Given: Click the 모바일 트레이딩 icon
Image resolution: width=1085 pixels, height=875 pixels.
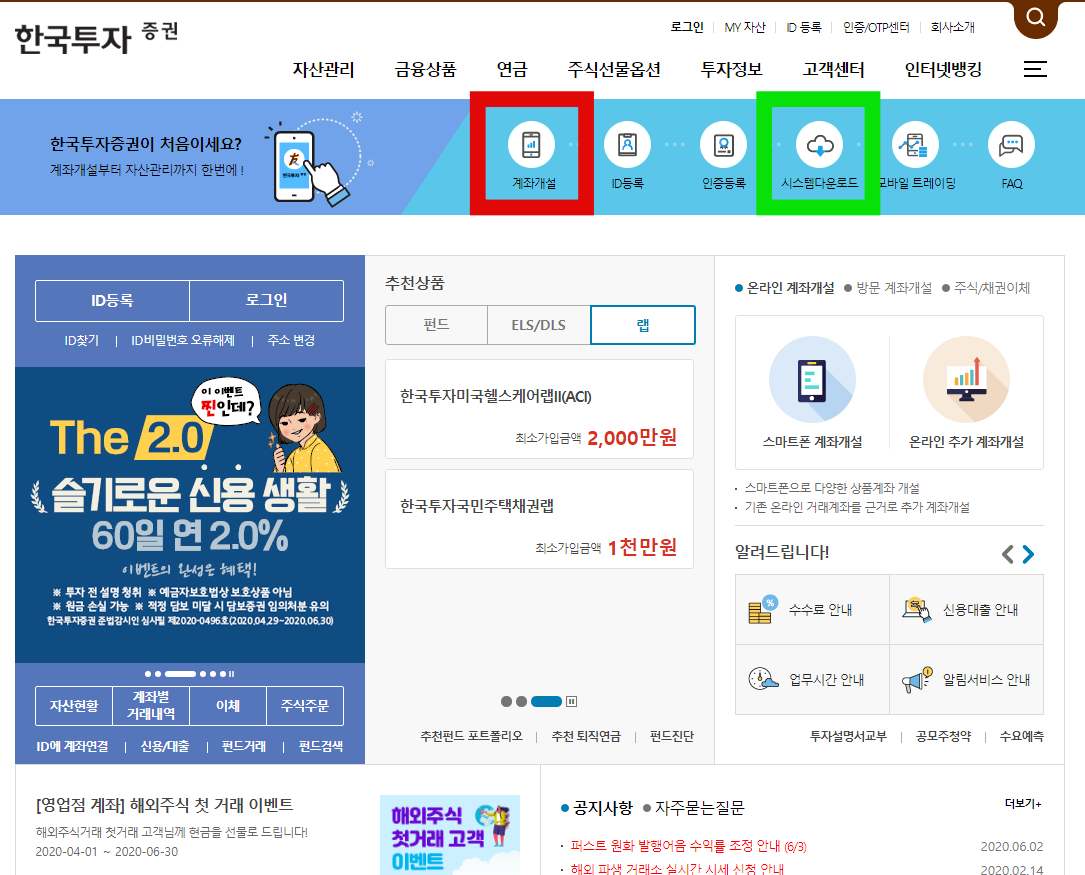Looking at the screenshot, I should click(915, 145).
